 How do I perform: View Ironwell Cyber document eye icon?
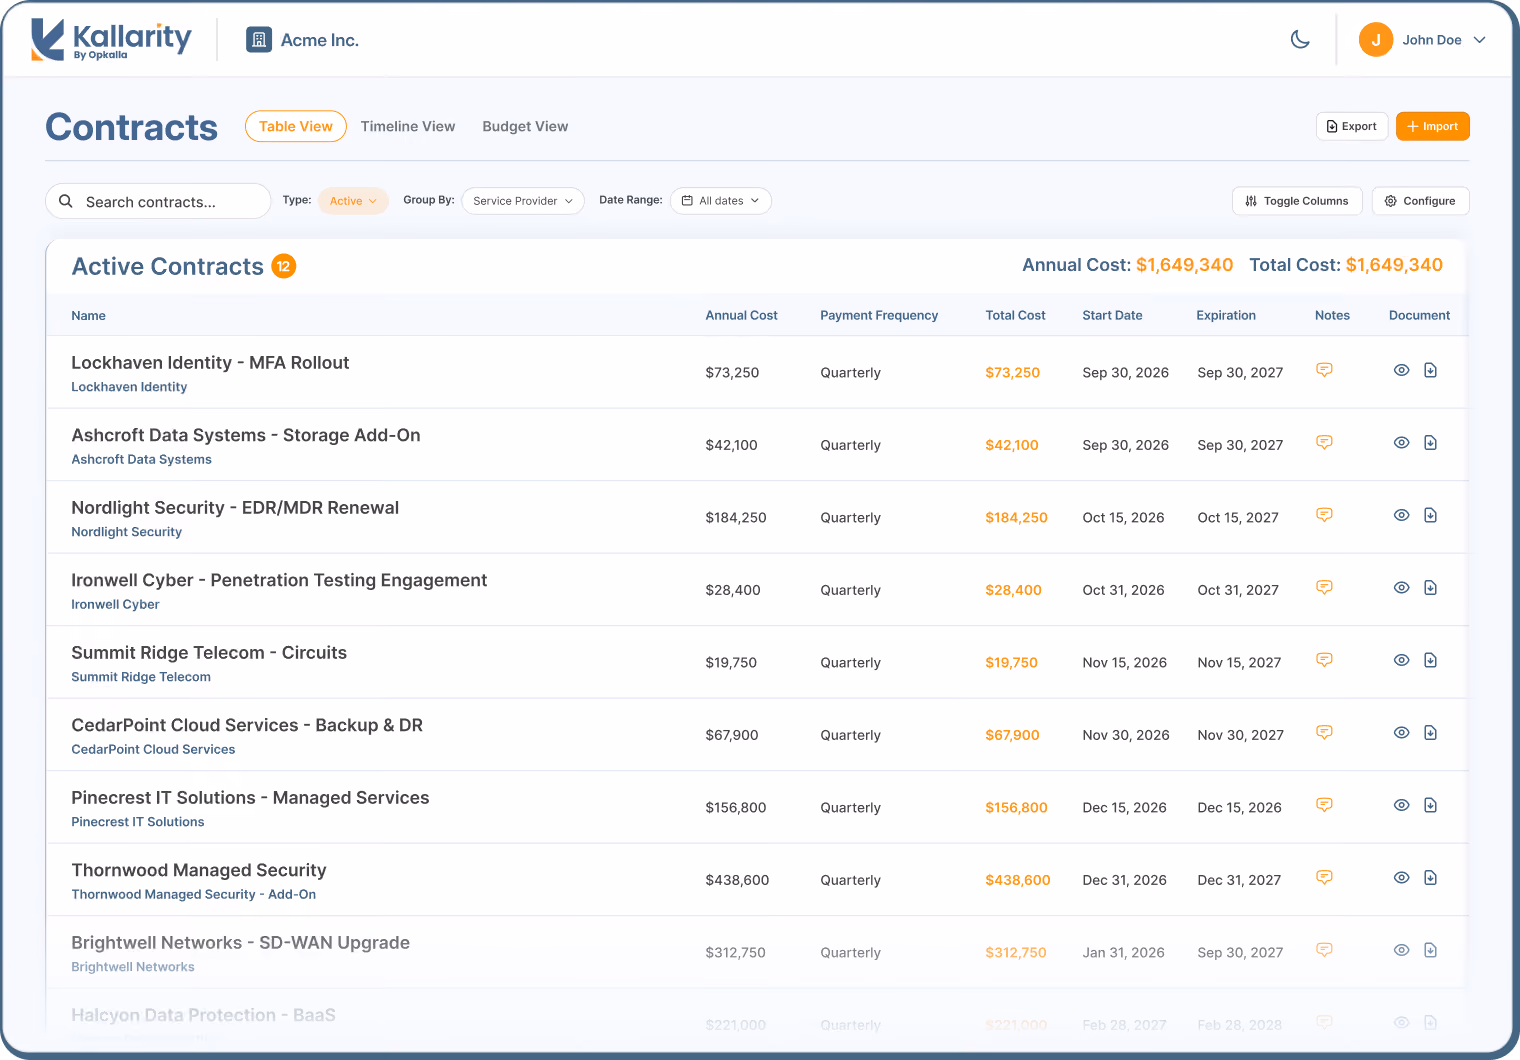[1402, 588]
